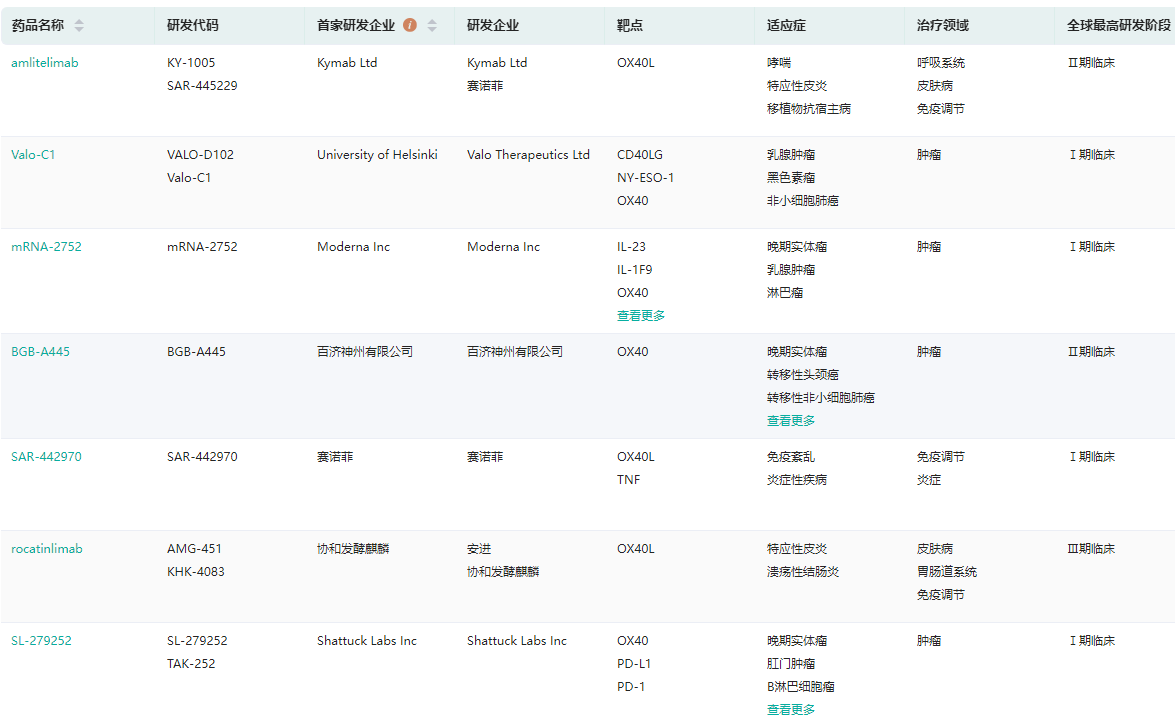Select the code KY-1005
This screenshot has width=1175, height=723.
click(191, 63)
